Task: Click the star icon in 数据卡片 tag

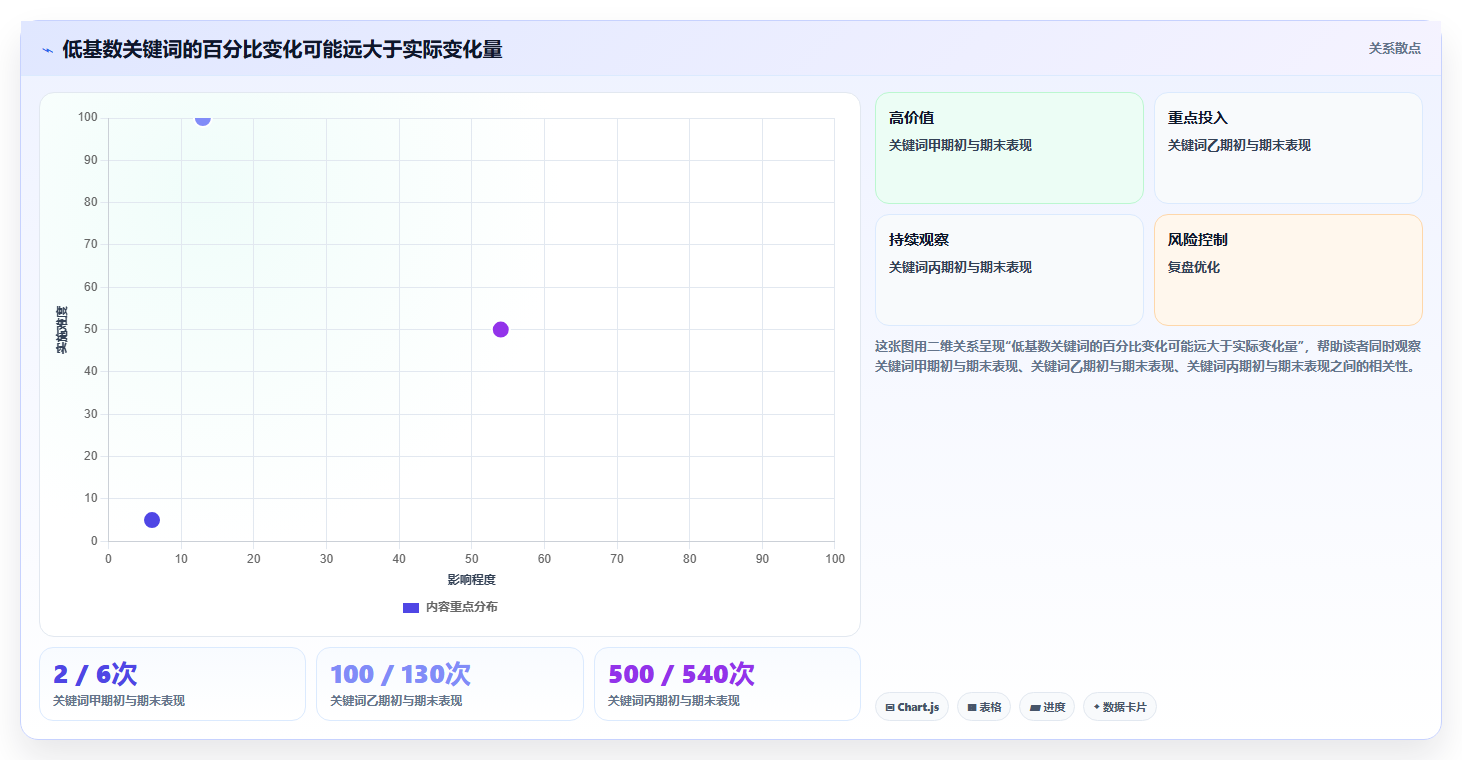Action: [1097, 707]
